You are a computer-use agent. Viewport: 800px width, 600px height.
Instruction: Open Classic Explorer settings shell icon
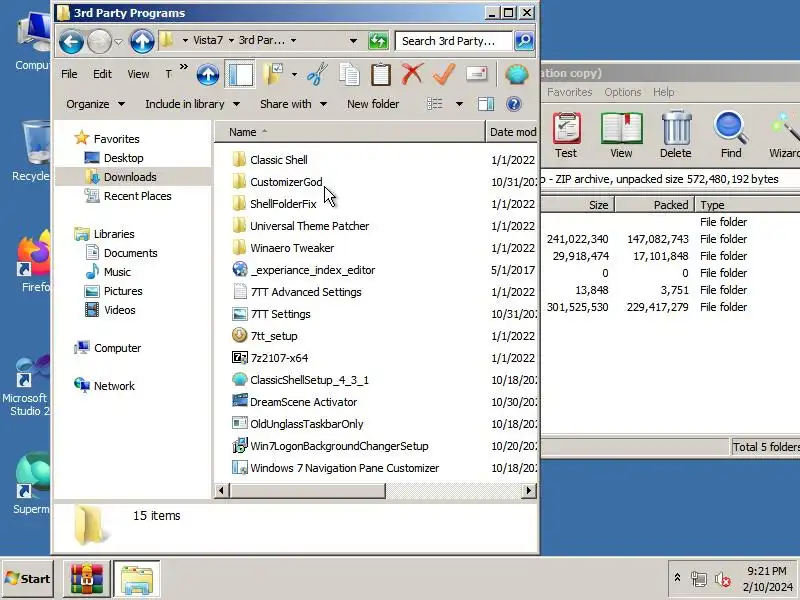click(517, 74)
